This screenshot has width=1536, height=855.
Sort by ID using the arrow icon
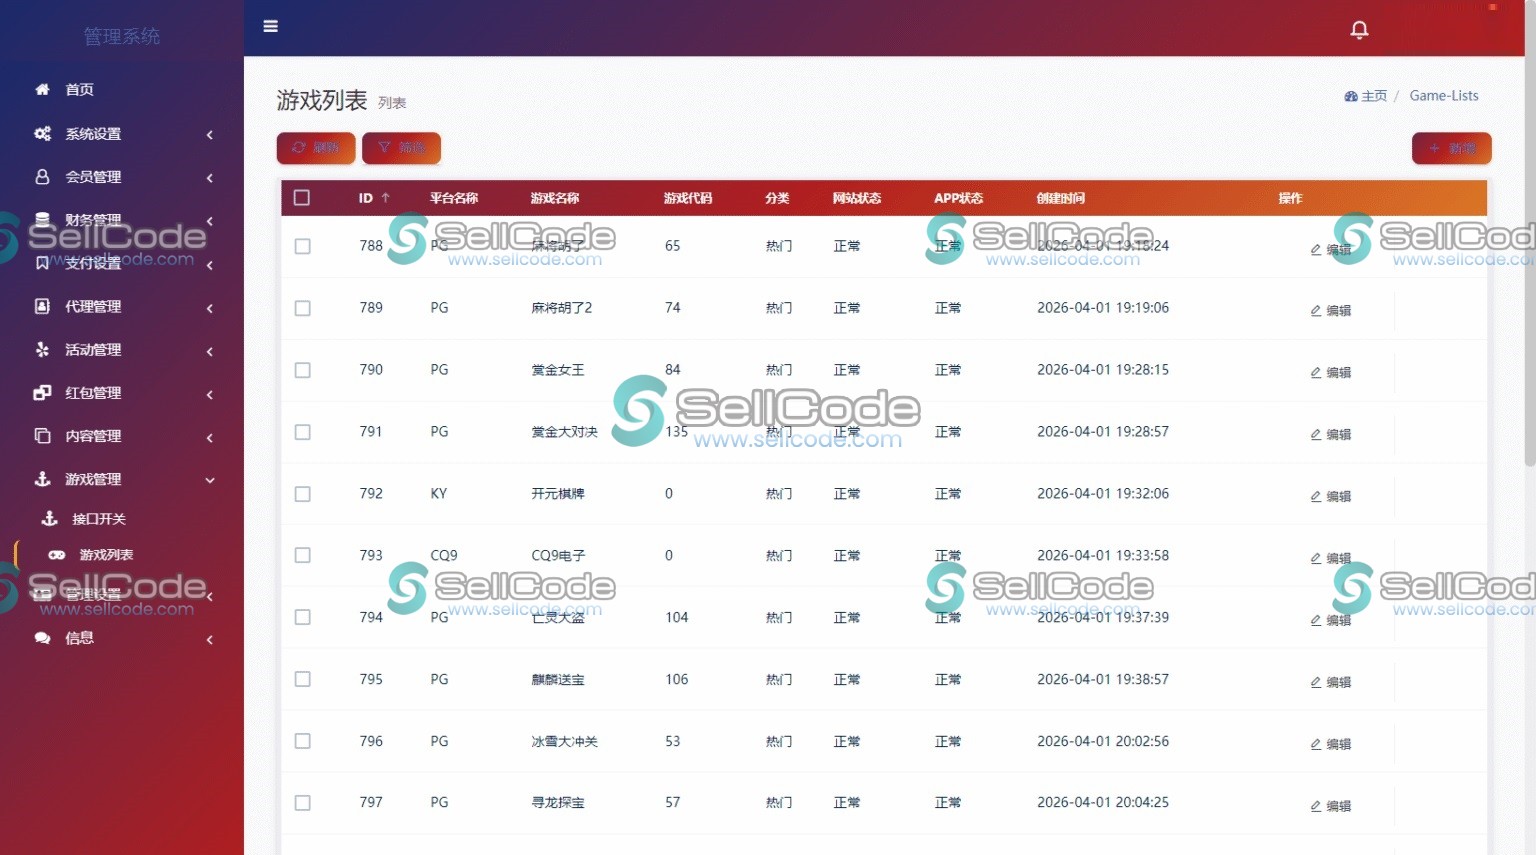tap(386, 198)
